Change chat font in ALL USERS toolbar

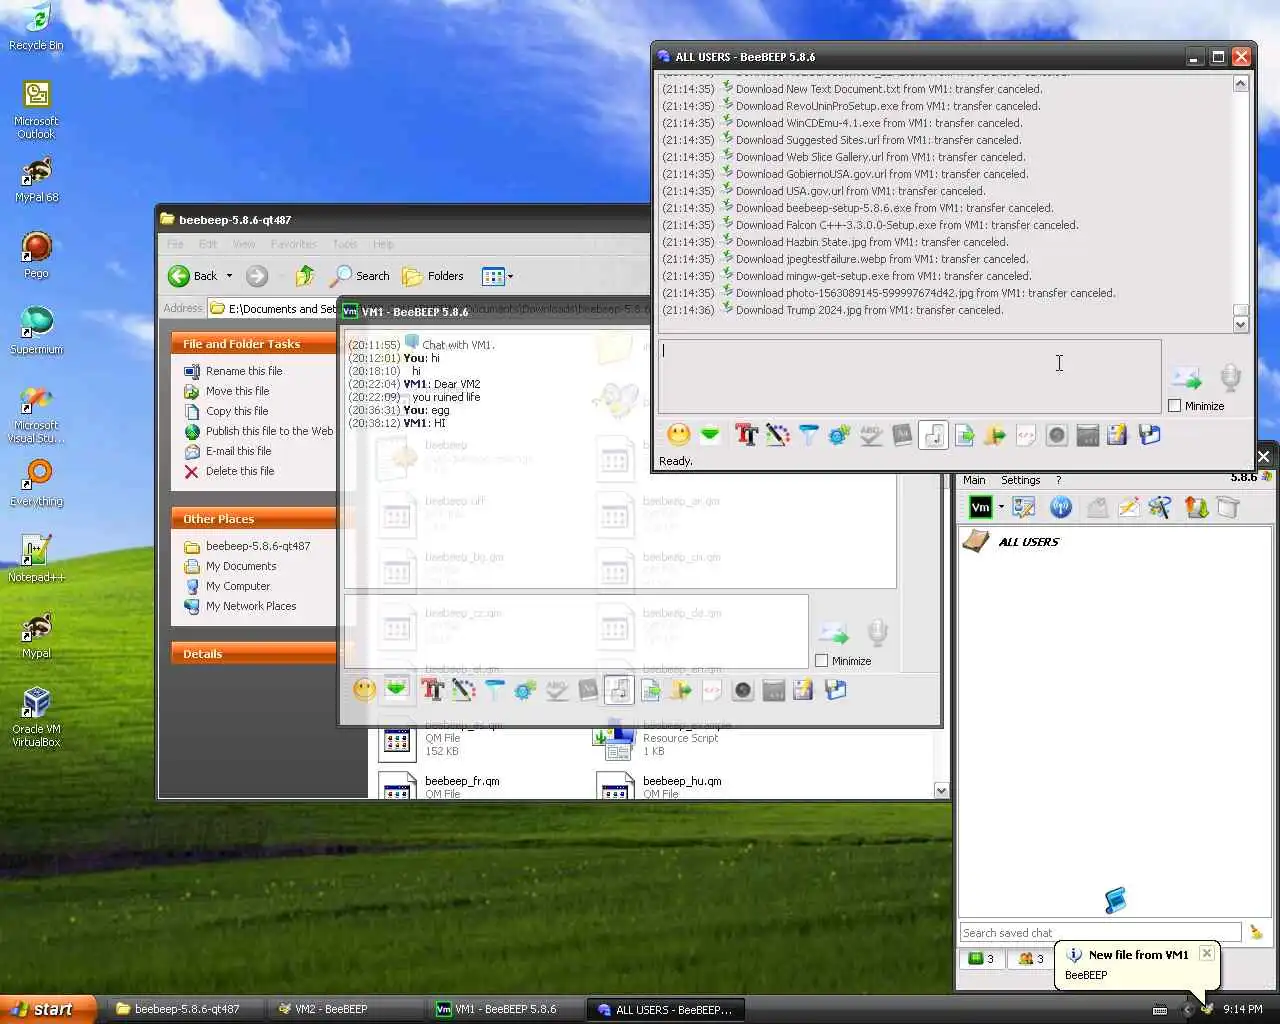coord(746,435)
